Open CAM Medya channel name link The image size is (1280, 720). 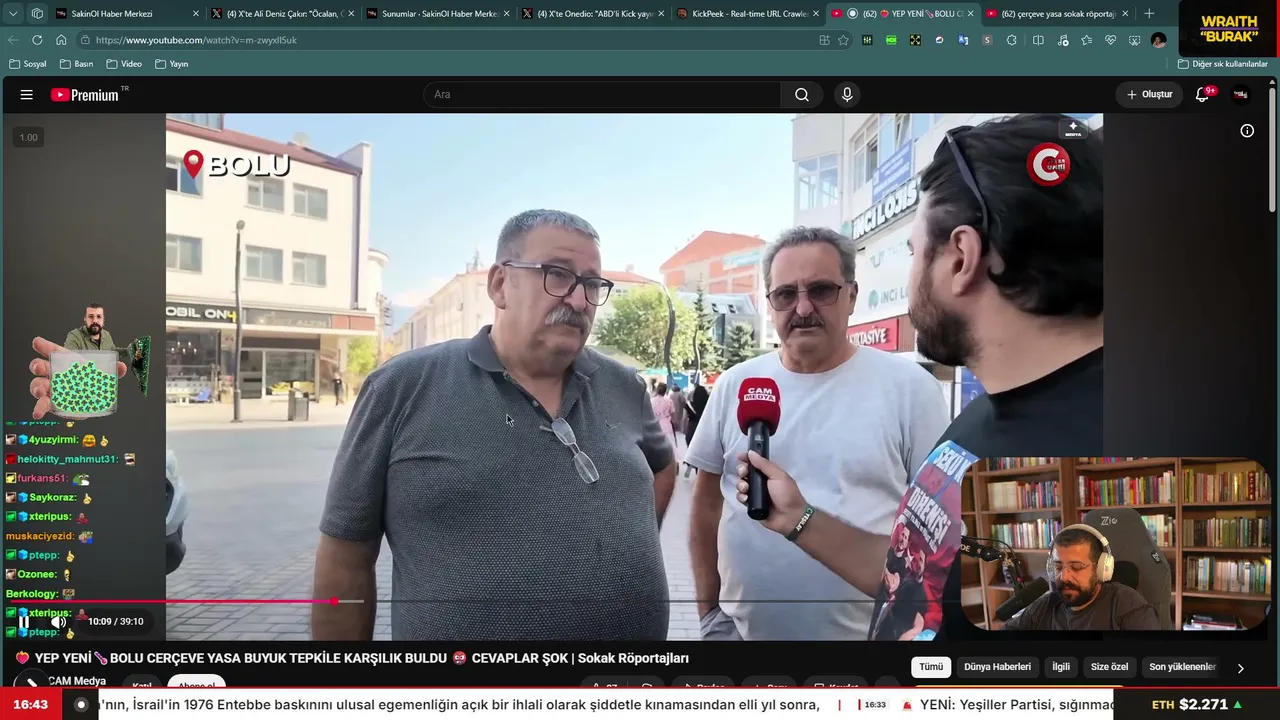pyautogui.click(x=77, y=681)
